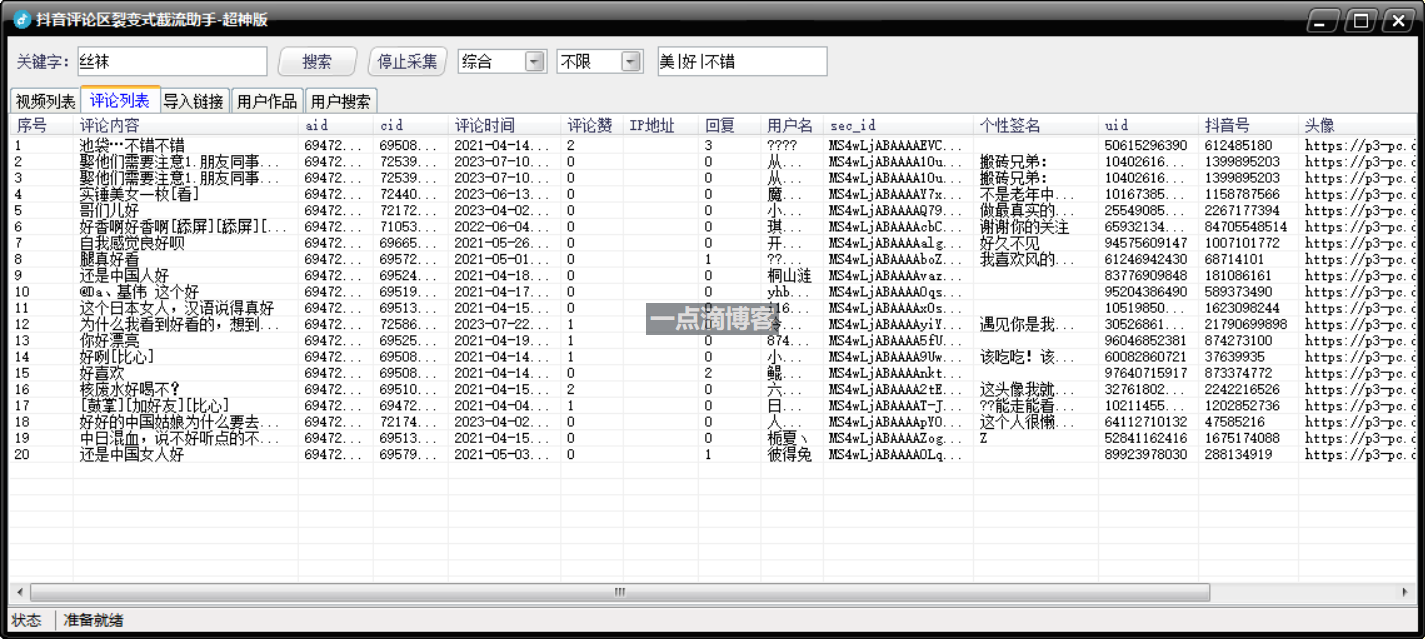Click the uid cell 89923978030

(1146, 454)
